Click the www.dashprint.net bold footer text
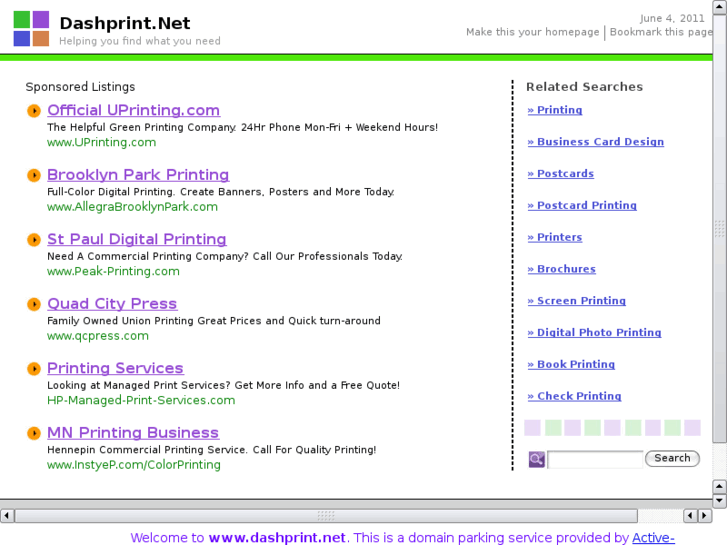The image size is (727, 545). point(277,538)
